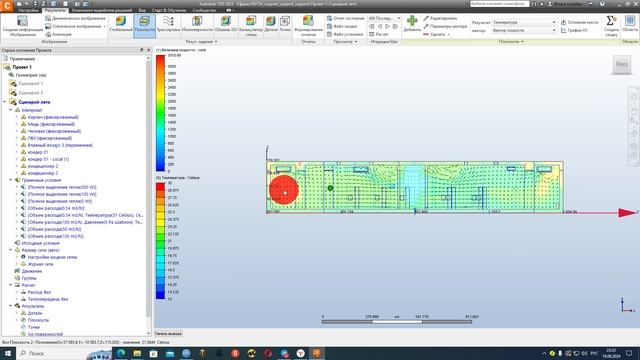Viewport: 640px width, 360px height.
Task: Select Сценарий 1 in project tree
Action: click(31, 83)
